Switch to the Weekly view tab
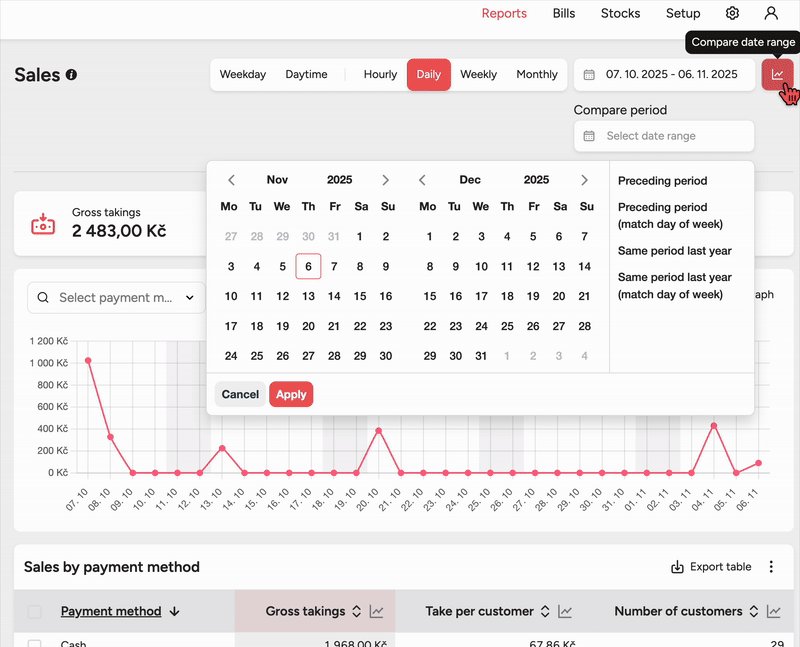Viewport: 800px width, 647px height. [x=478, y=74]
